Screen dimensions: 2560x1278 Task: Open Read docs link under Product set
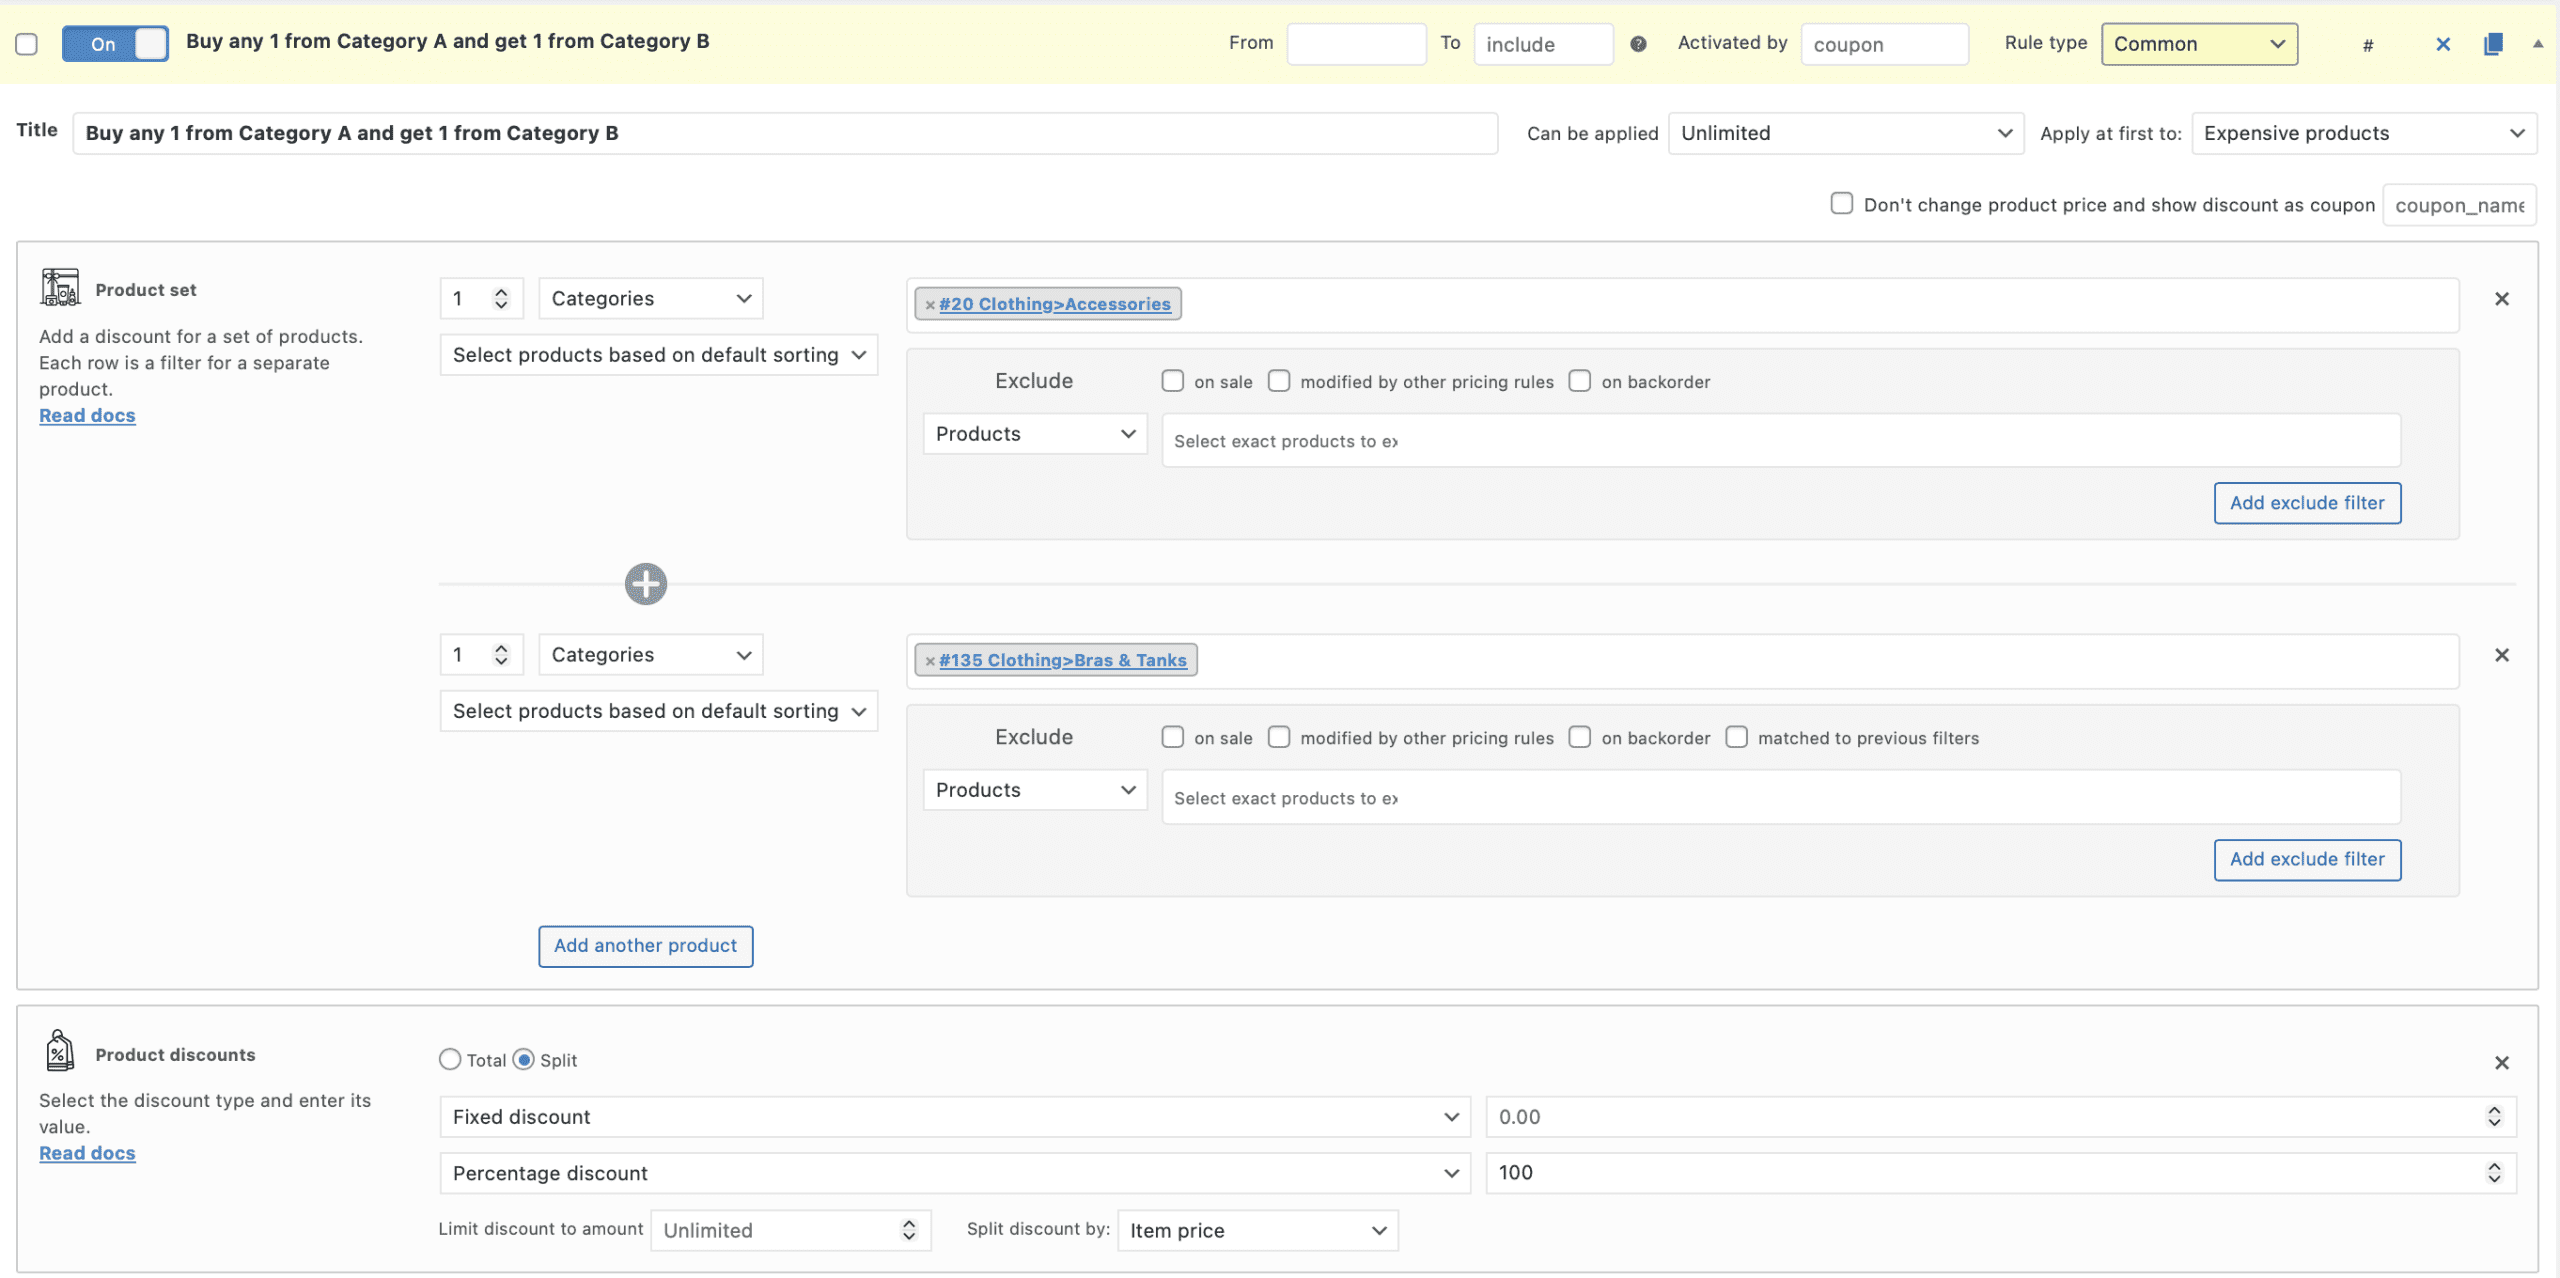tap(87, 415)
